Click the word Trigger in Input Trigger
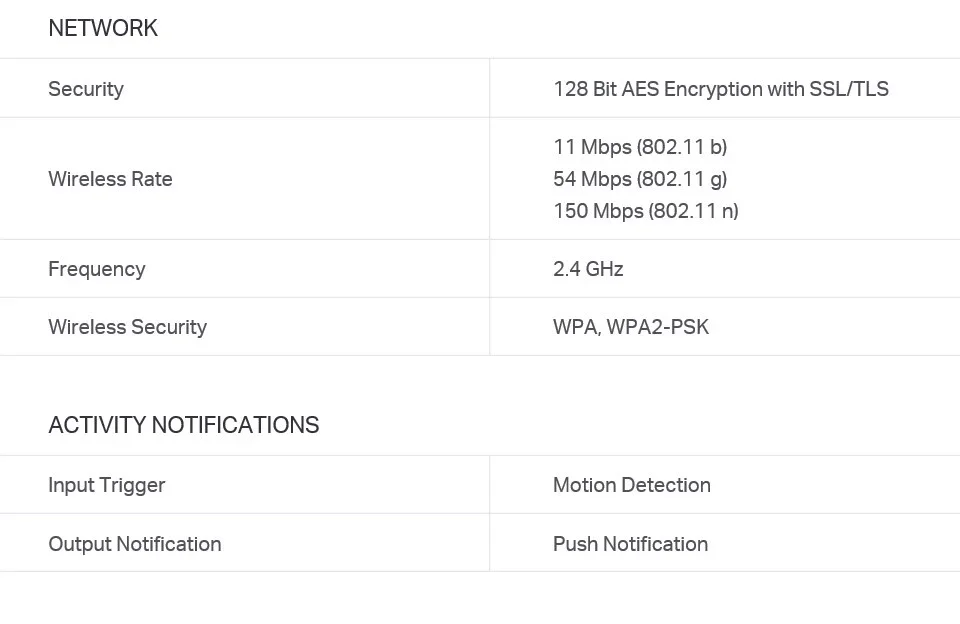960x624 pixels. [x=132, y=485]
